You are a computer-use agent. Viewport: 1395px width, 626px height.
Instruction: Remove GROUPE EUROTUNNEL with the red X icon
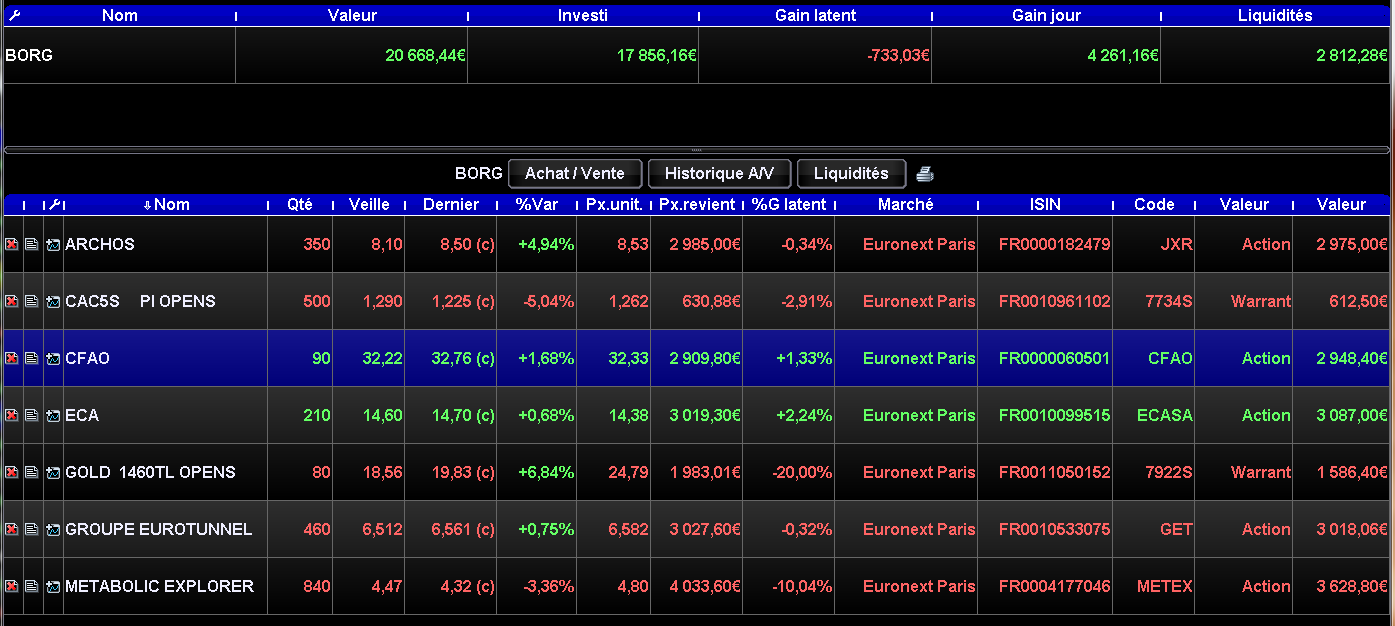click(x=12, y=530)
